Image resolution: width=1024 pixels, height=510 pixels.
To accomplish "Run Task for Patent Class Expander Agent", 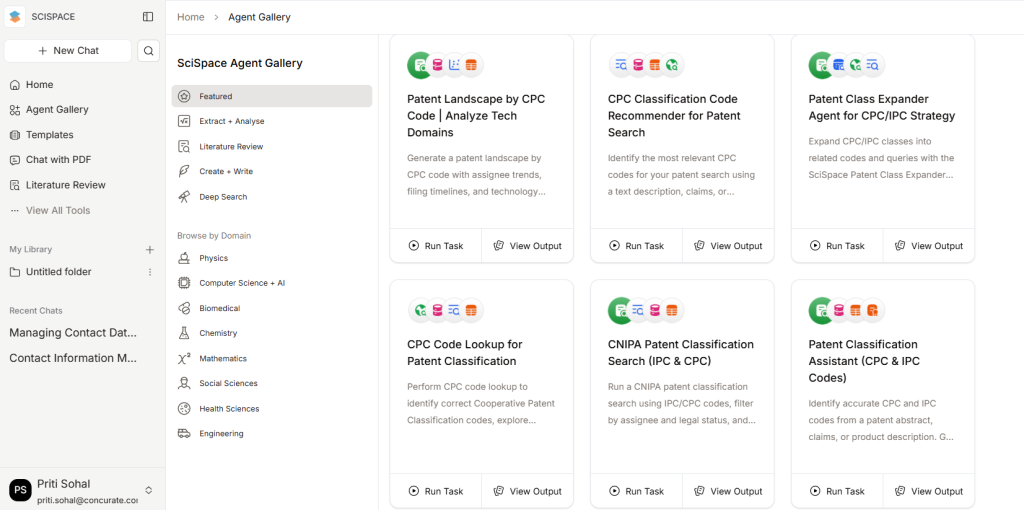I will pyautogui.click(x=837, y=246).
